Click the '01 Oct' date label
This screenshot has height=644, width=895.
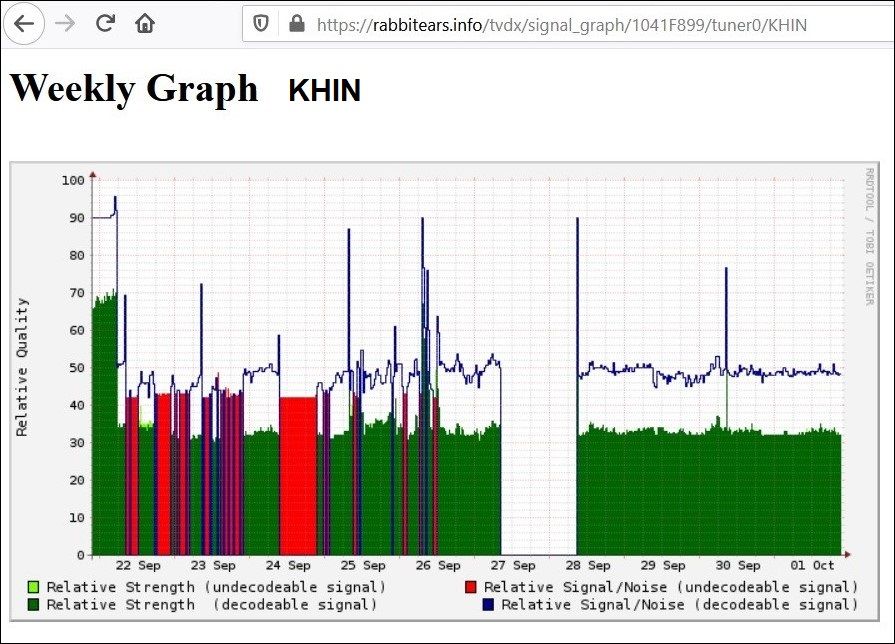tap(812, 565)
